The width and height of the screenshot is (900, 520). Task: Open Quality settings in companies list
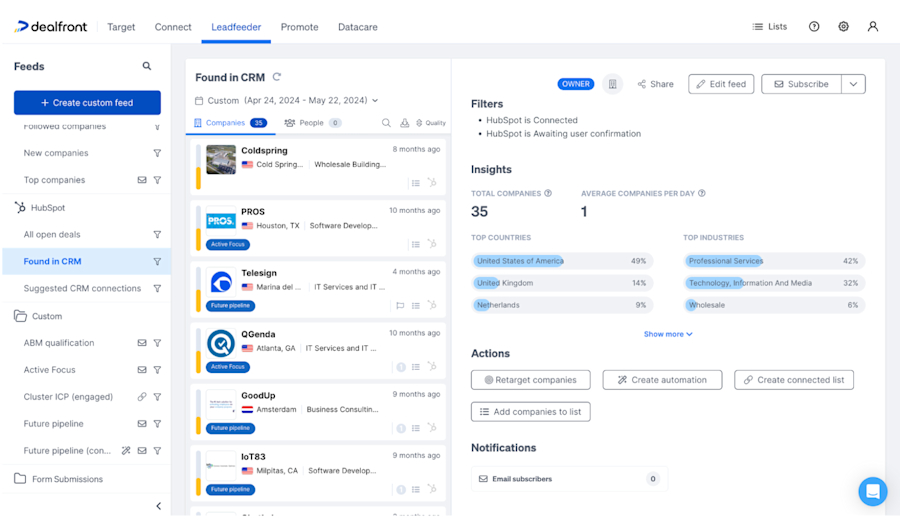point(431,123)
